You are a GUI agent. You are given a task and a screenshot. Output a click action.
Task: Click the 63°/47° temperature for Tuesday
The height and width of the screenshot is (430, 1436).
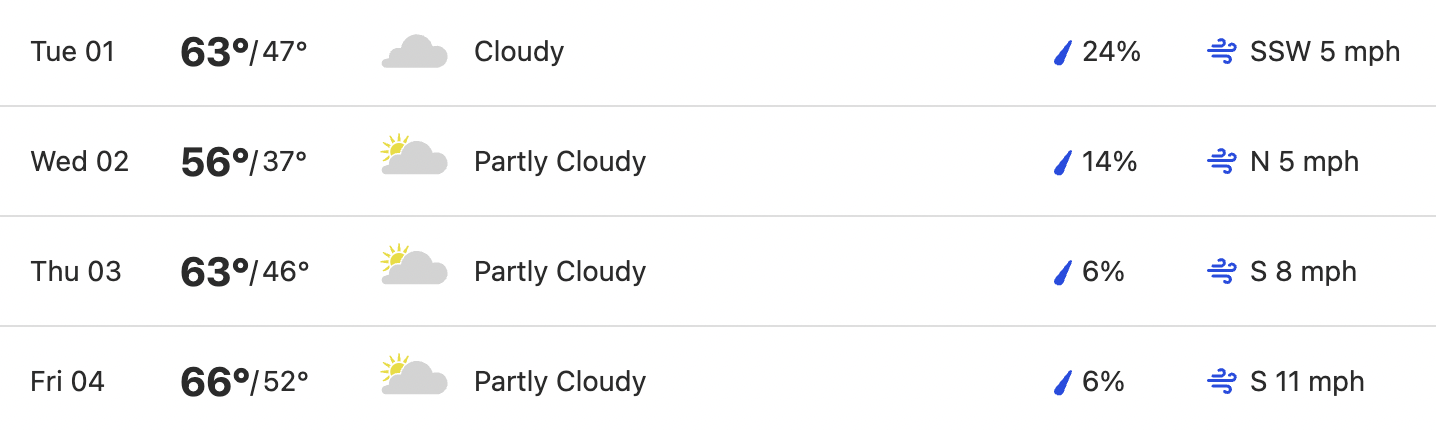(244, 52)
